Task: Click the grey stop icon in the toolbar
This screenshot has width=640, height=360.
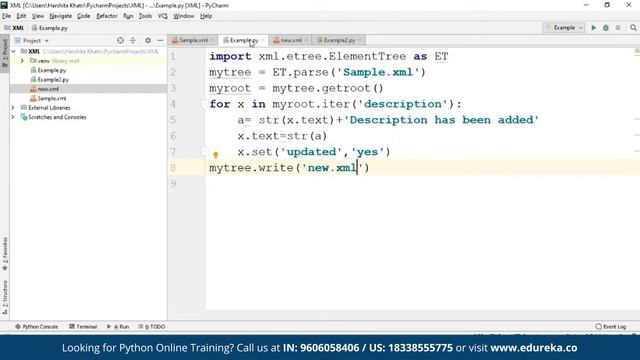Action: click(618, 28)
